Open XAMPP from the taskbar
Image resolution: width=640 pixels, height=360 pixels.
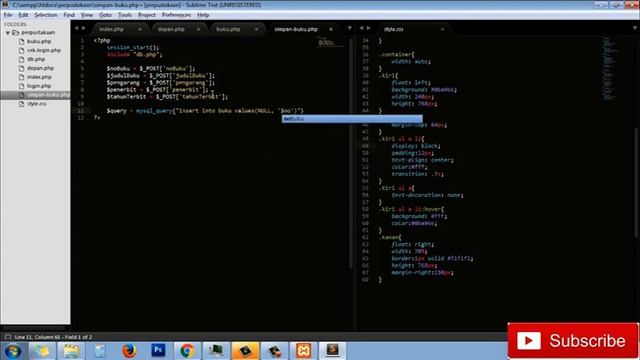(304, 351)
